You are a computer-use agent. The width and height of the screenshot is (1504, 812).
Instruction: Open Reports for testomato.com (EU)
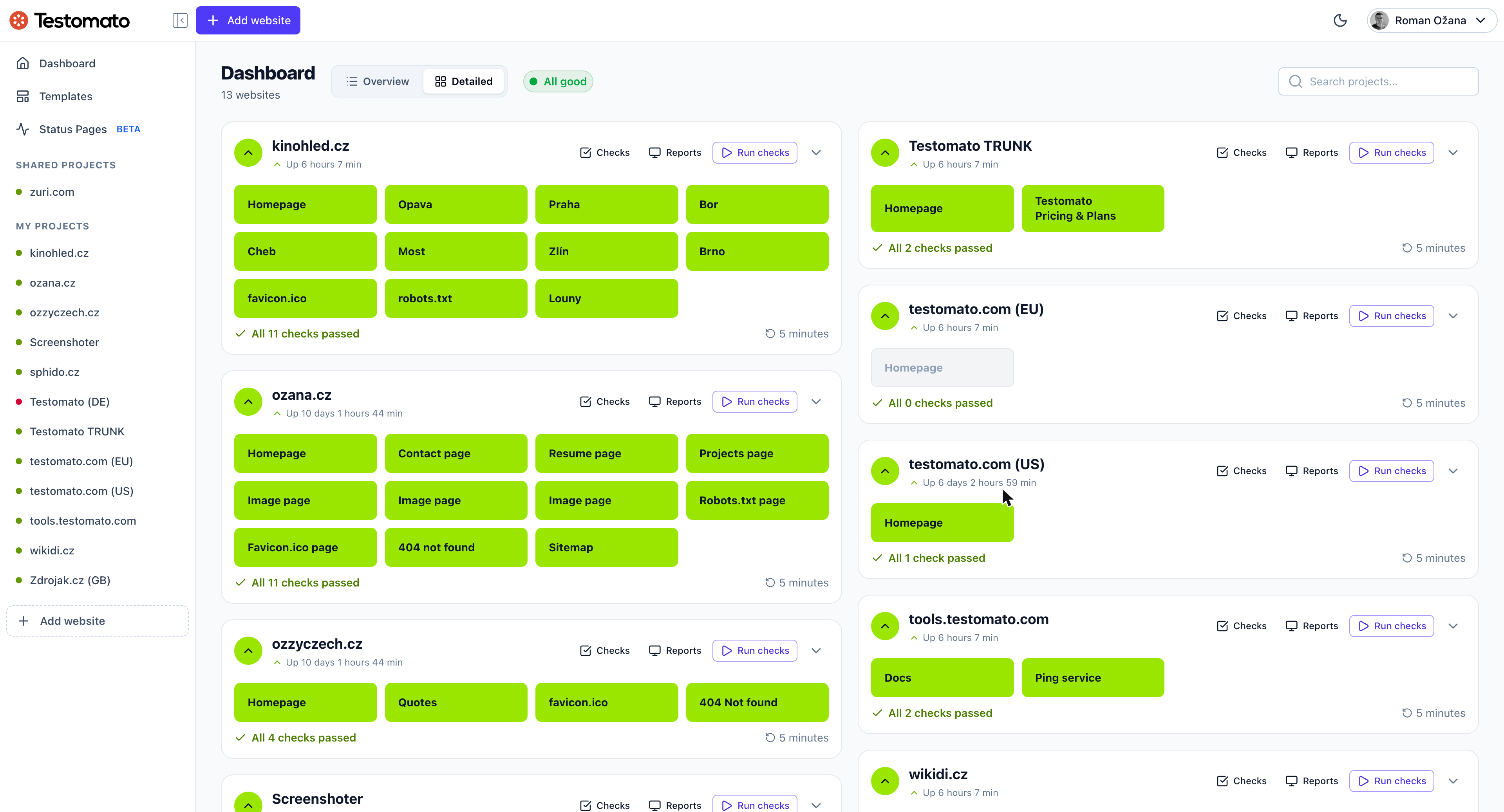click(x=1312, y=316)
